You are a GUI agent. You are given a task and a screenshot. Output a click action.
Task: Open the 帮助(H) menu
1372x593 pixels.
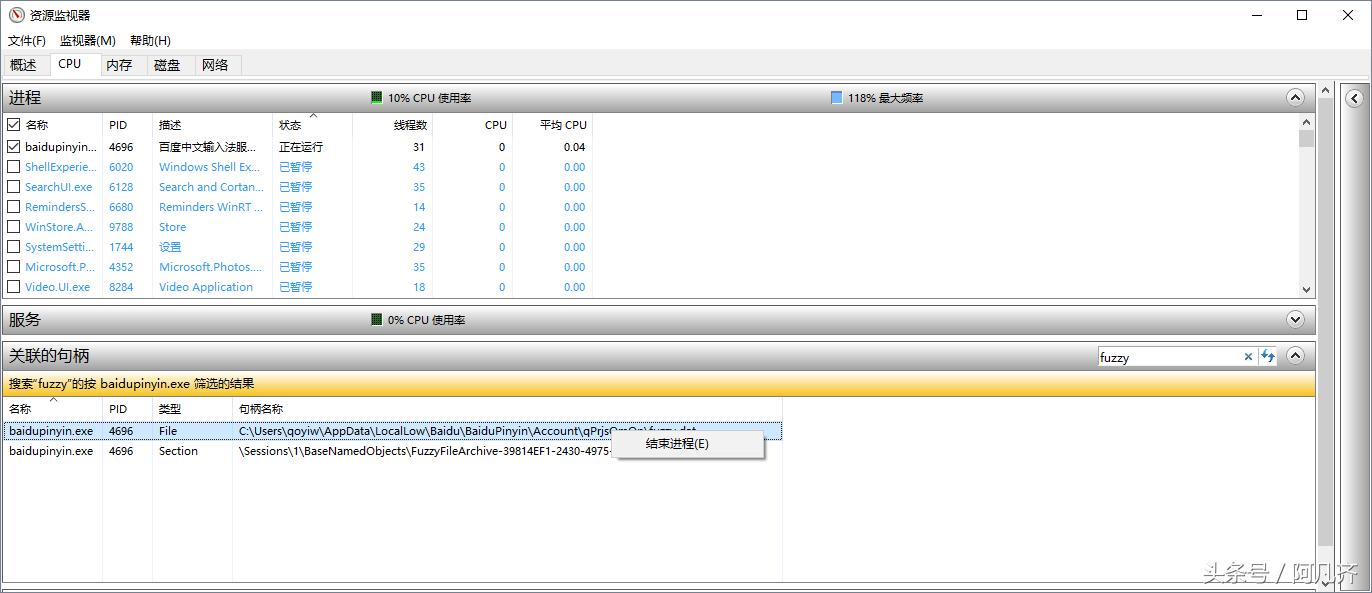click(148, 40)
